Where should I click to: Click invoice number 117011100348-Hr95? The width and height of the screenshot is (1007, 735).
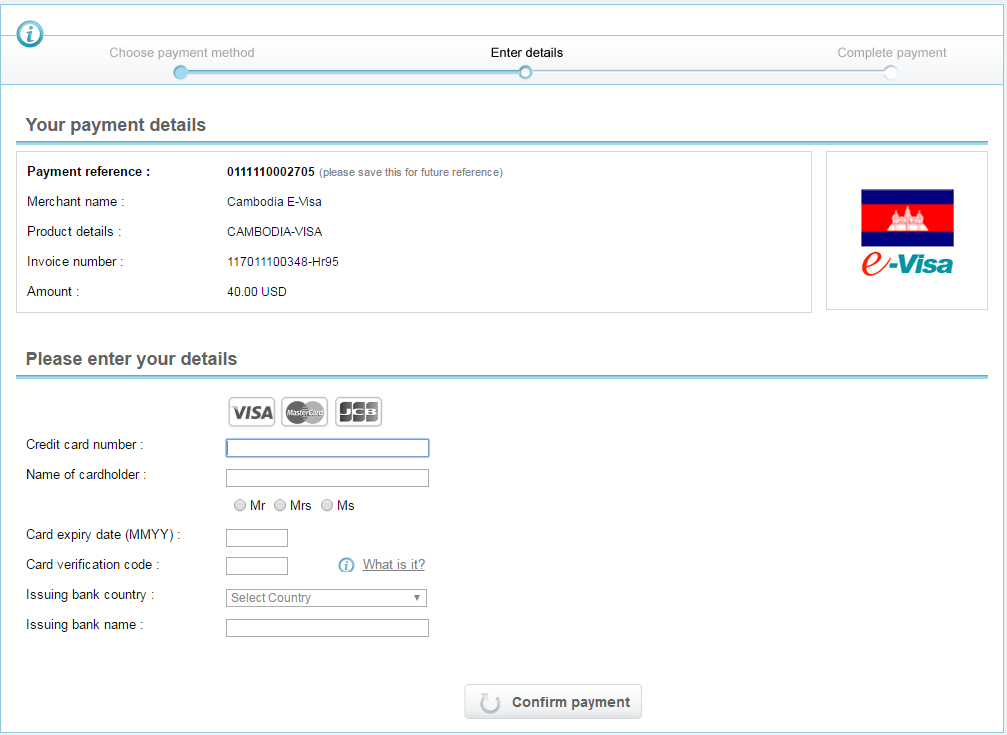point(283,261)
